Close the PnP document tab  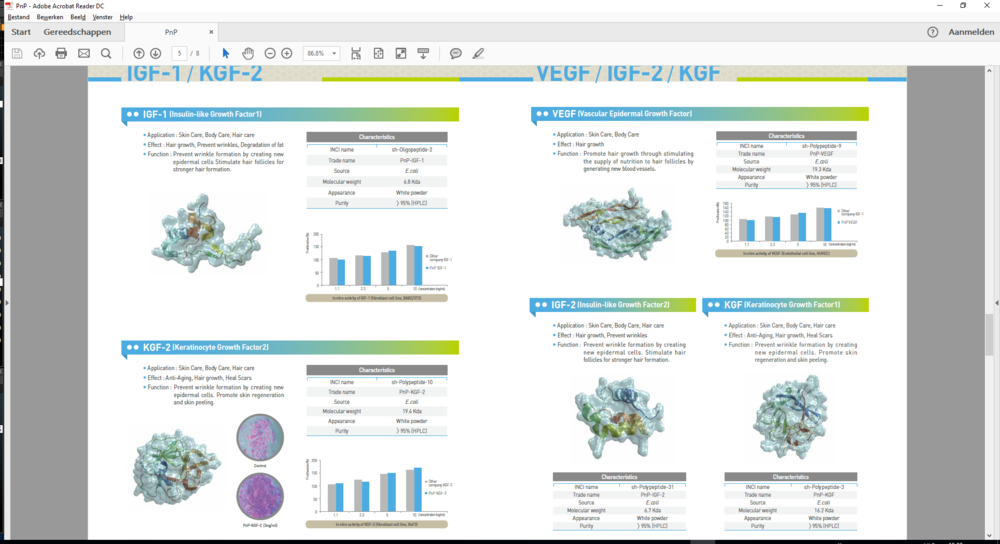(211, 32)
